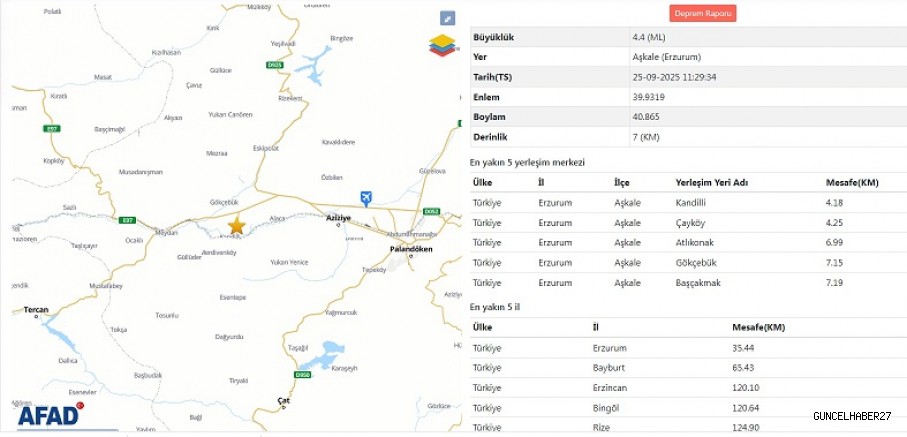The height and width of the screenshot is (437, 907).
Task: Select Erzincan in nearest provinces table
Action: pos(610,388)
